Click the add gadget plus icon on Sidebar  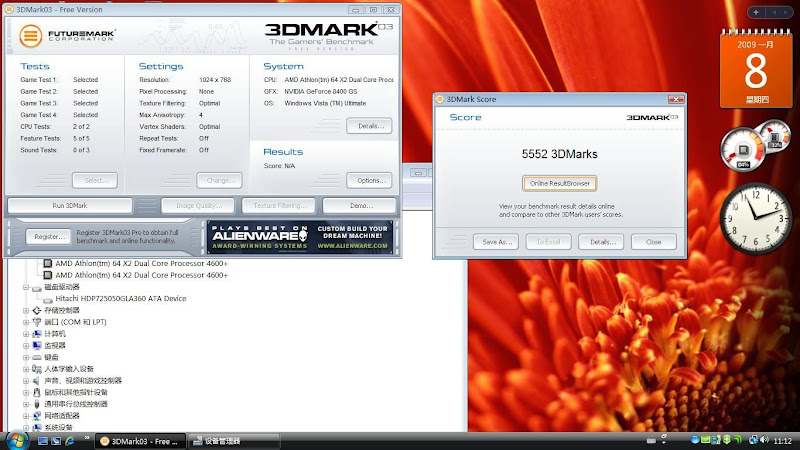click(756, 12)
